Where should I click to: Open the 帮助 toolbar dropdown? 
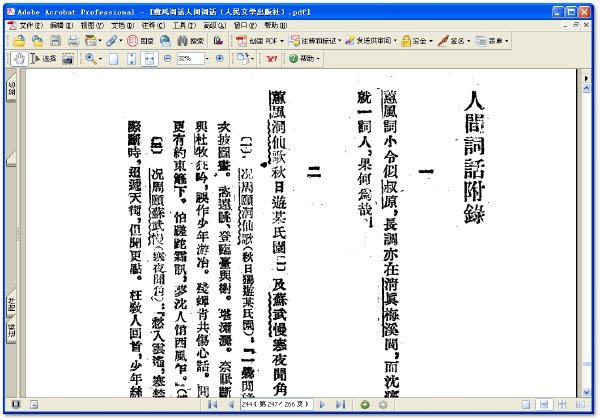318,59
